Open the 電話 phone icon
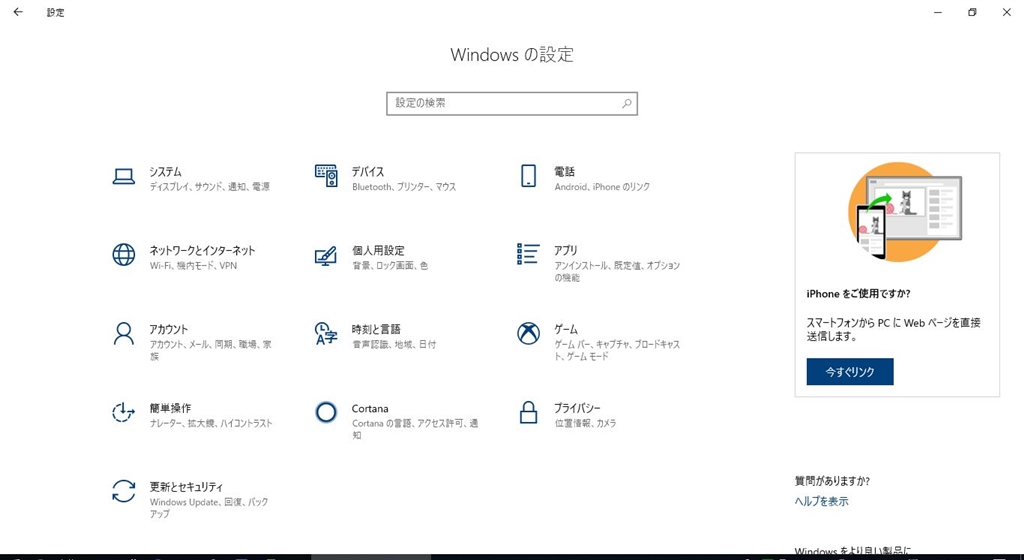This screenshot has width=1024, height=560. point(528,176)
